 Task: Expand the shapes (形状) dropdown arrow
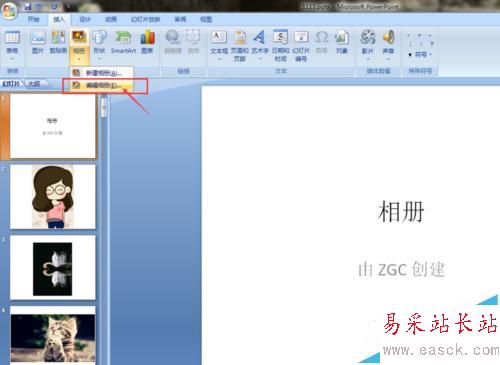(99, 59)
